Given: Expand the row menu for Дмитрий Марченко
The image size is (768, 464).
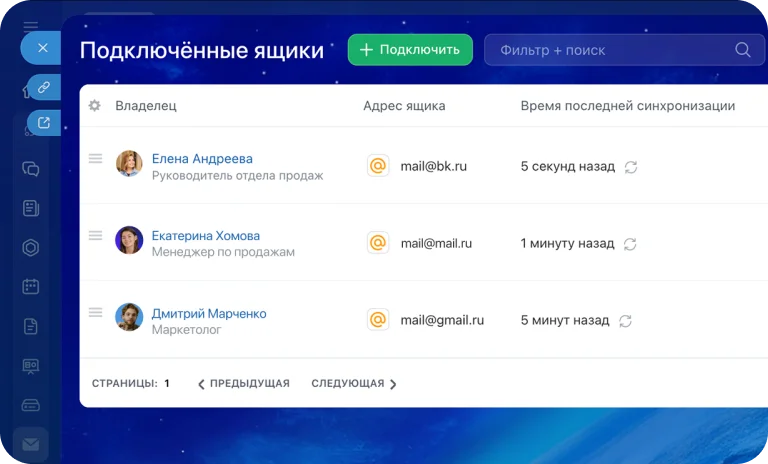Looking at the screenshot, I should 96,312.
